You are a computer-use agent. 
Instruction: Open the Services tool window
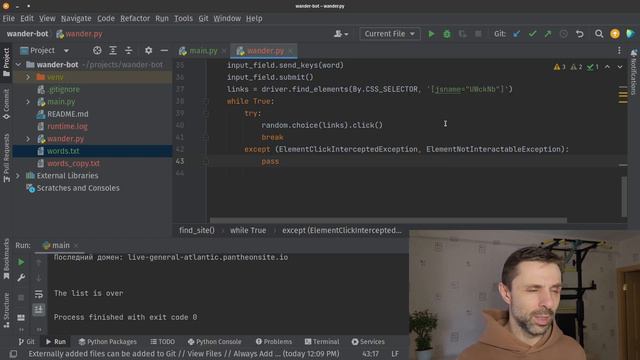(x=368, y=342)
